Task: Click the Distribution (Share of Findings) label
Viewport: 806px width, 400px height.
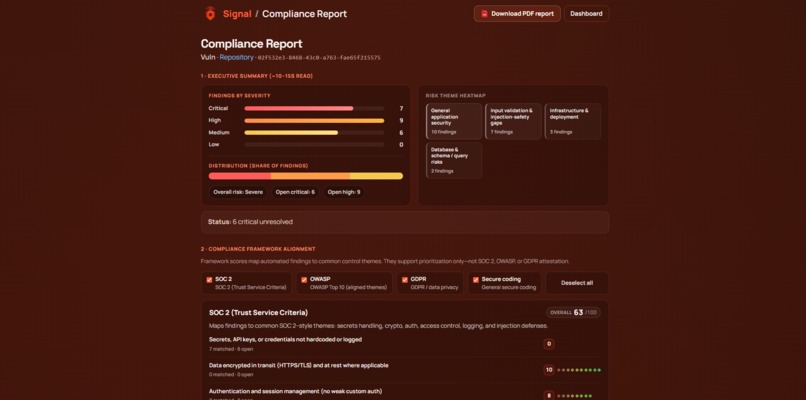Action: (259, 166)
